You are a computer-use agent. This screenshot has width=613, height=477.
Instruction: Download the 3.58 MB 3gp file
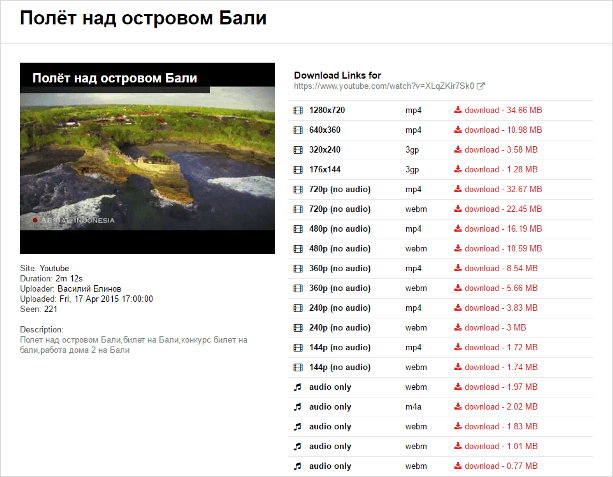click(x=495, y=150)
